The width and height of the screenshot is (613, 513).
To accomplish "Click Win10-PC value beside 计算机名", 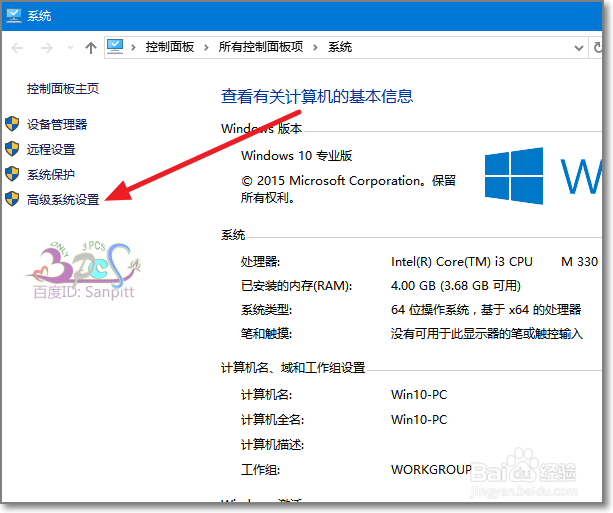I will click(x=419, y=395).
